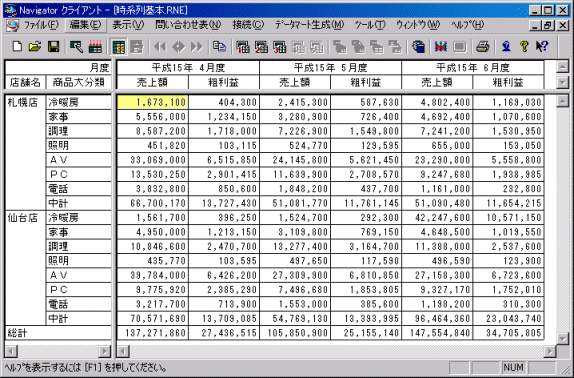Click the table icon marked 3

[x=279, y=47]
